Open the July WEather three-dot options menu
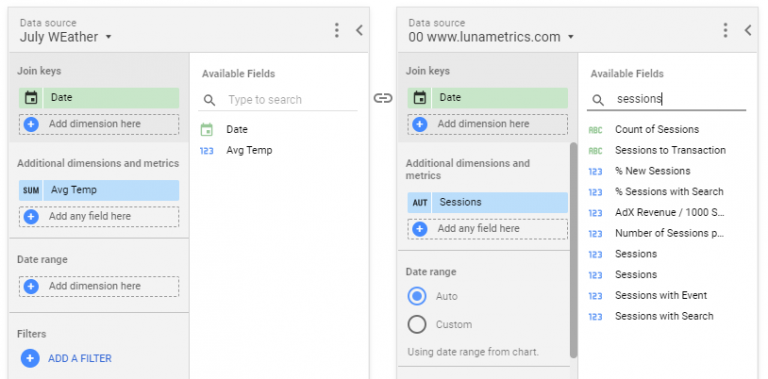Image resolution: width=768 pixels, height=379 pixels. click(336, 30)
